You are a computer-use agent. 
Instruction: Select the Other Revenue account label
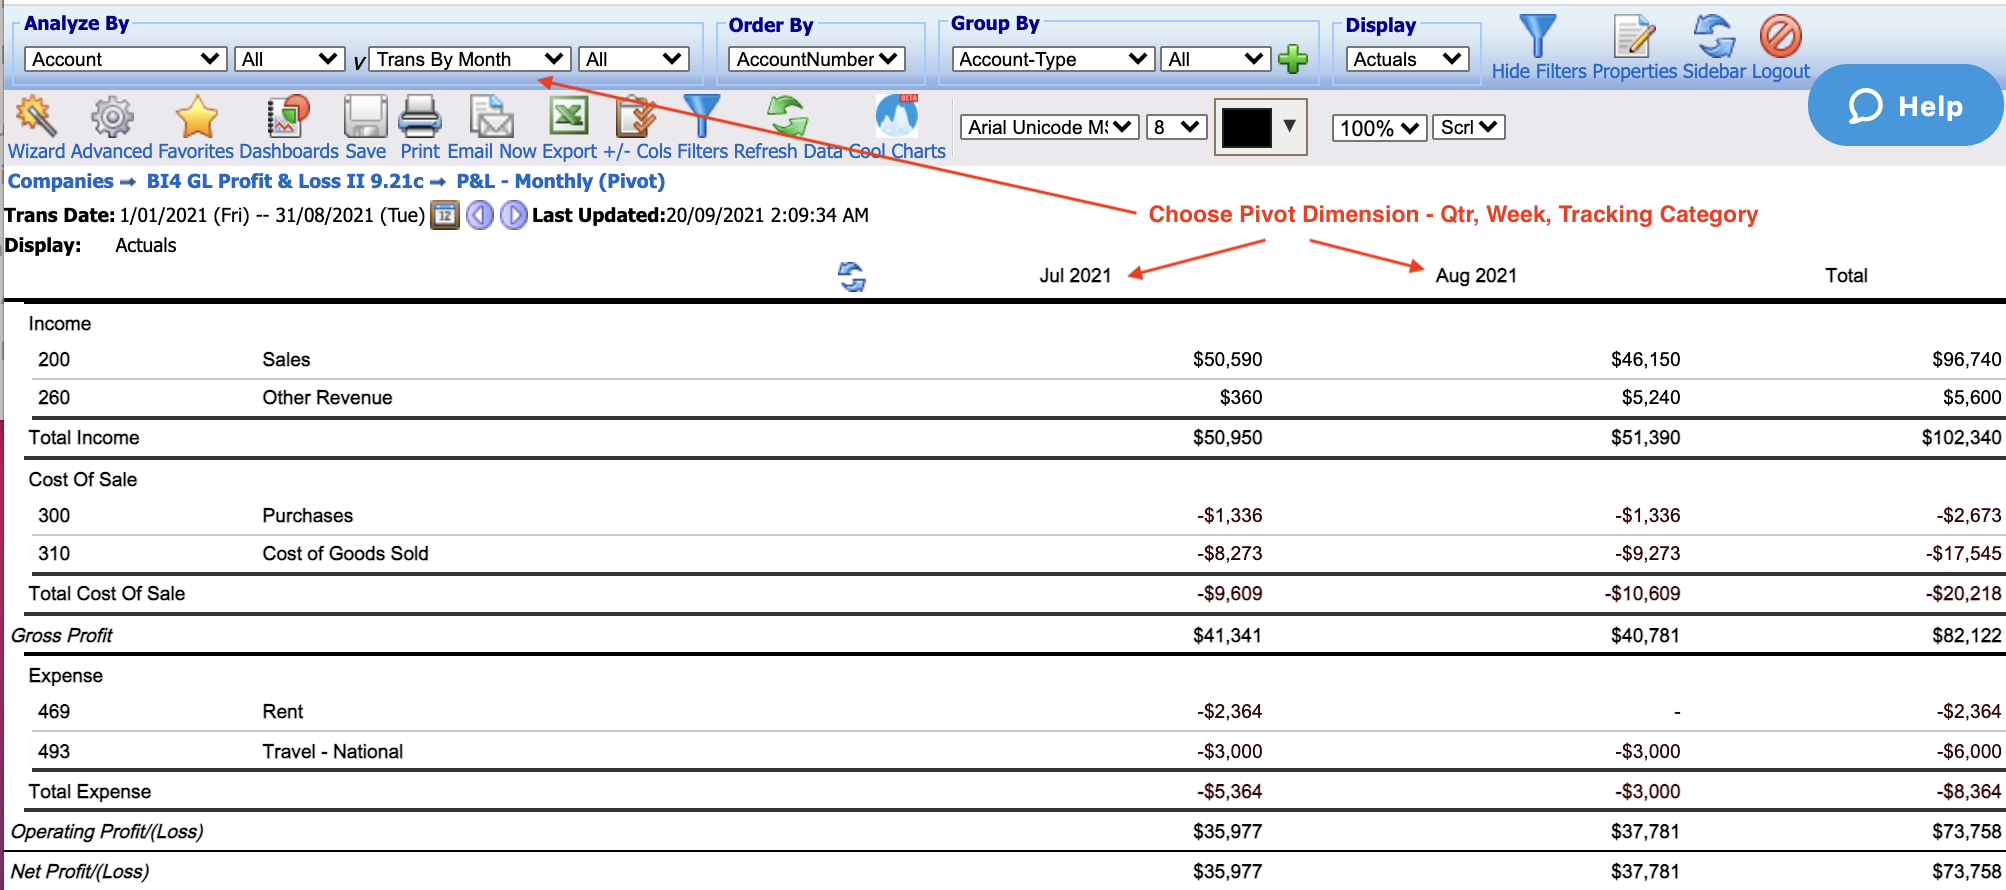point(327,398)
